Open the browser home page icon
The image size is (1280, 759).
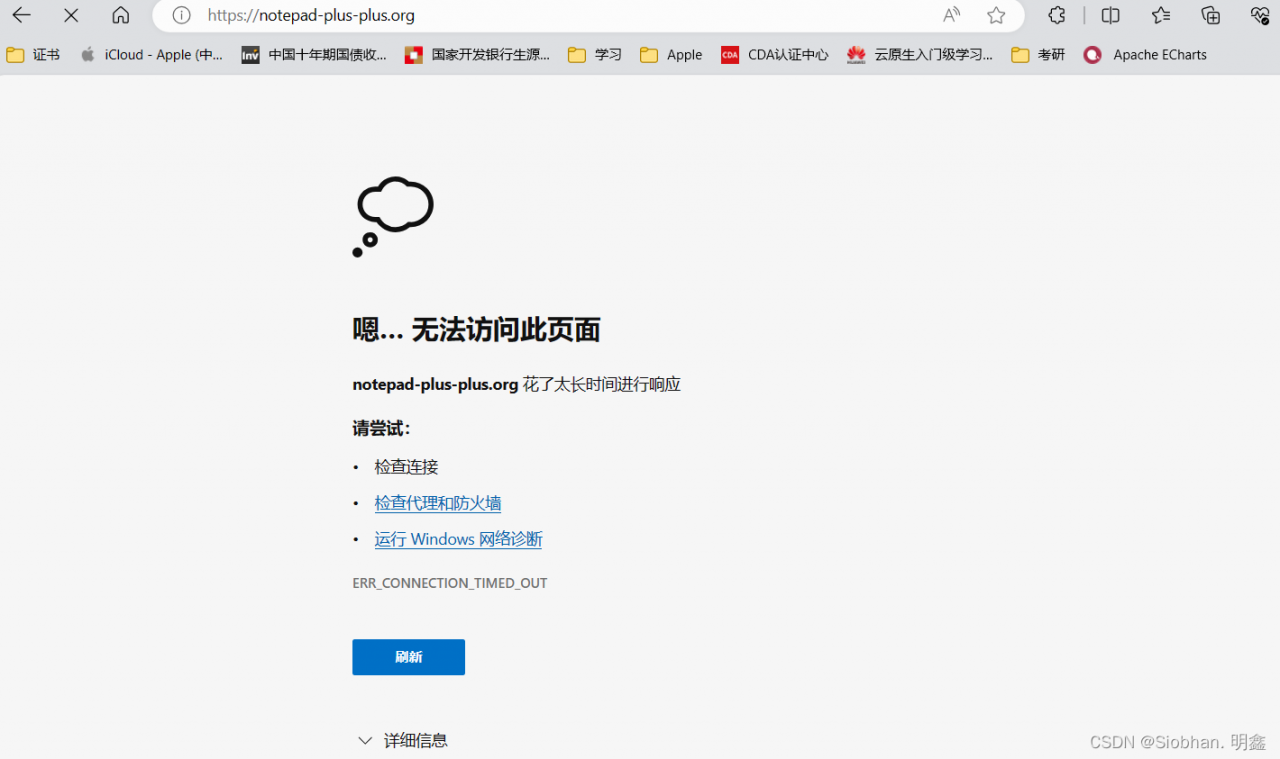click(121, 15)
